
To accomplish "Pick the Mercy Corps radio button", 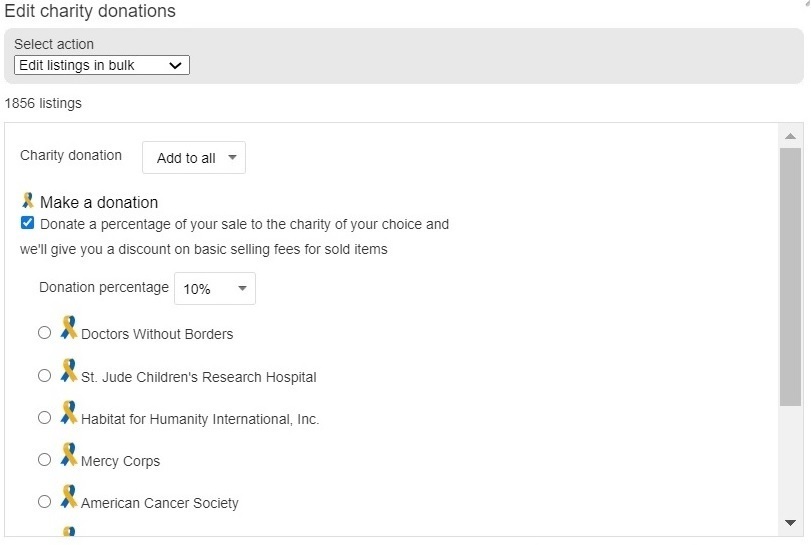I will [44, 459].
